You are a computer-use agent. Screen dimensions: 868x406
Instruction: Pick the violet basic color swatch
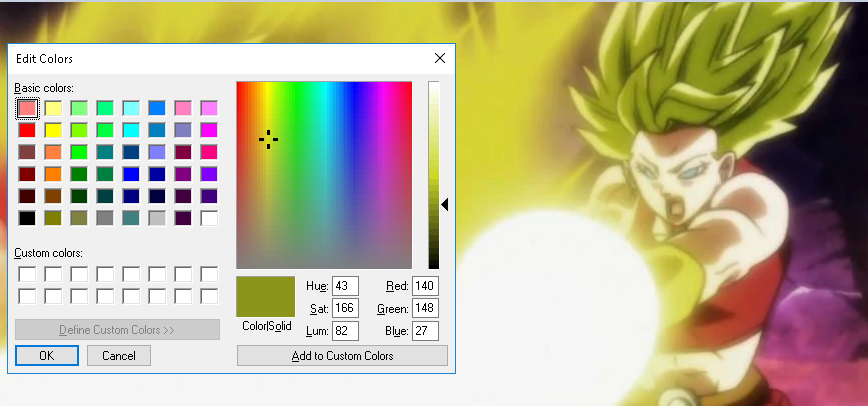209,174
